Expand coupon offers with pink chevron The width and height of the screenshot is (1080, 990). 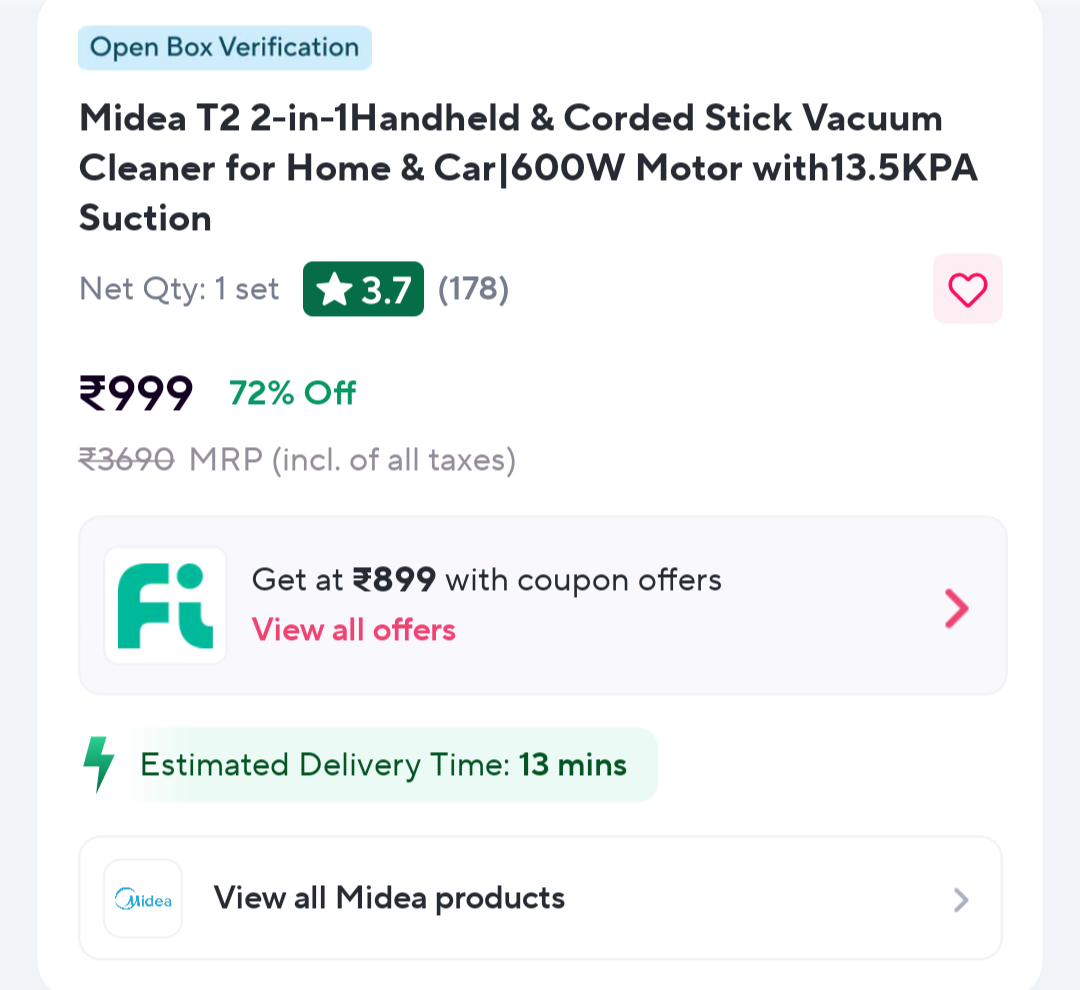(957, 608)
